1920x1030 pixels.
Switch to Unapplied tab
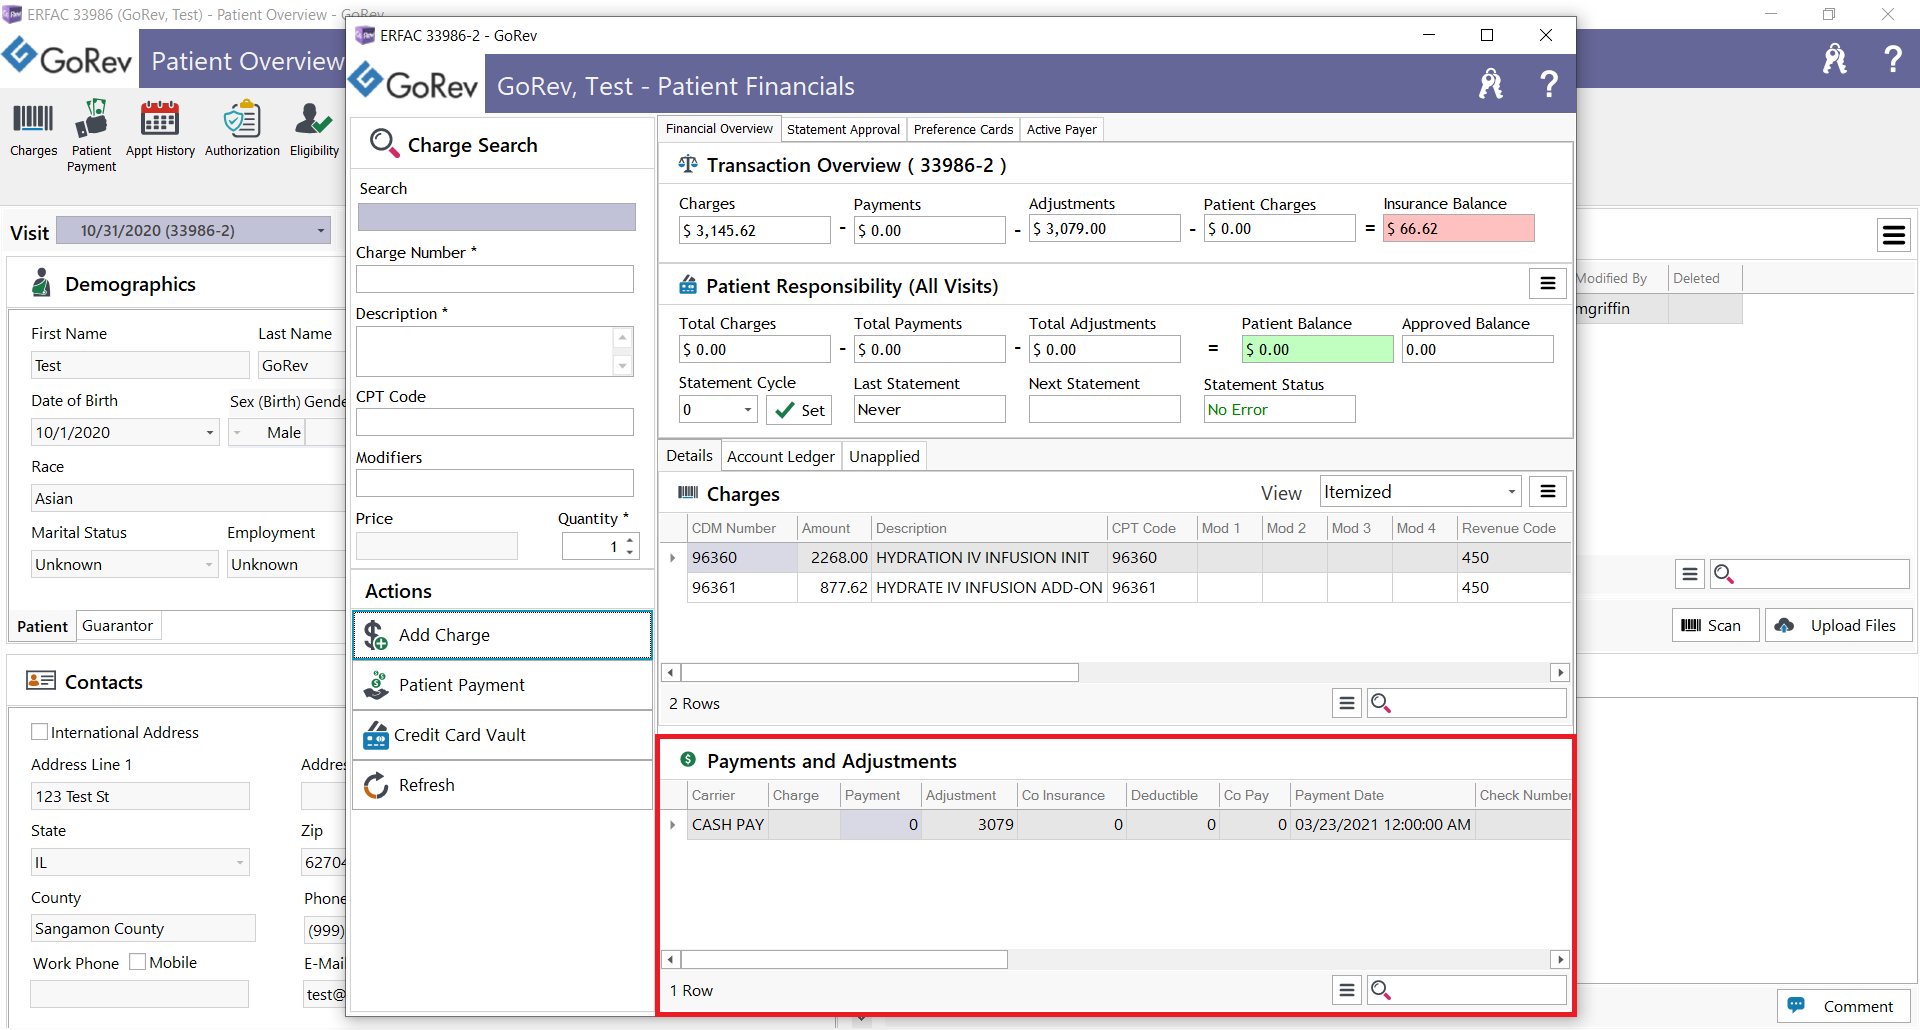coord(884,456)
